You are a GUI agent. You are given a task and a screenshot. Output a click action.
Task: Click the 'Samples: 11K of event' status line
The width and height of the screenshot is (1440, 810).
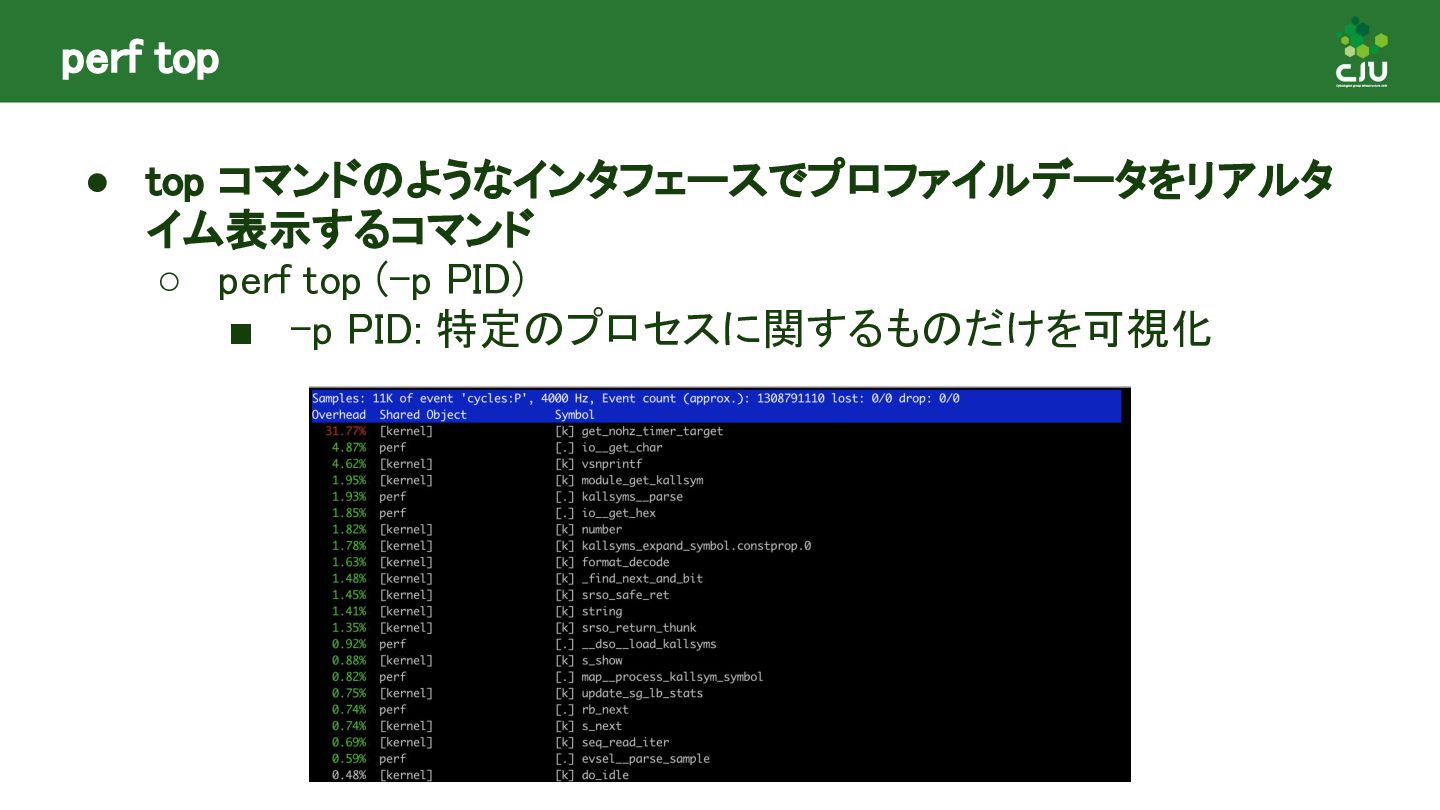click(636, 398)
